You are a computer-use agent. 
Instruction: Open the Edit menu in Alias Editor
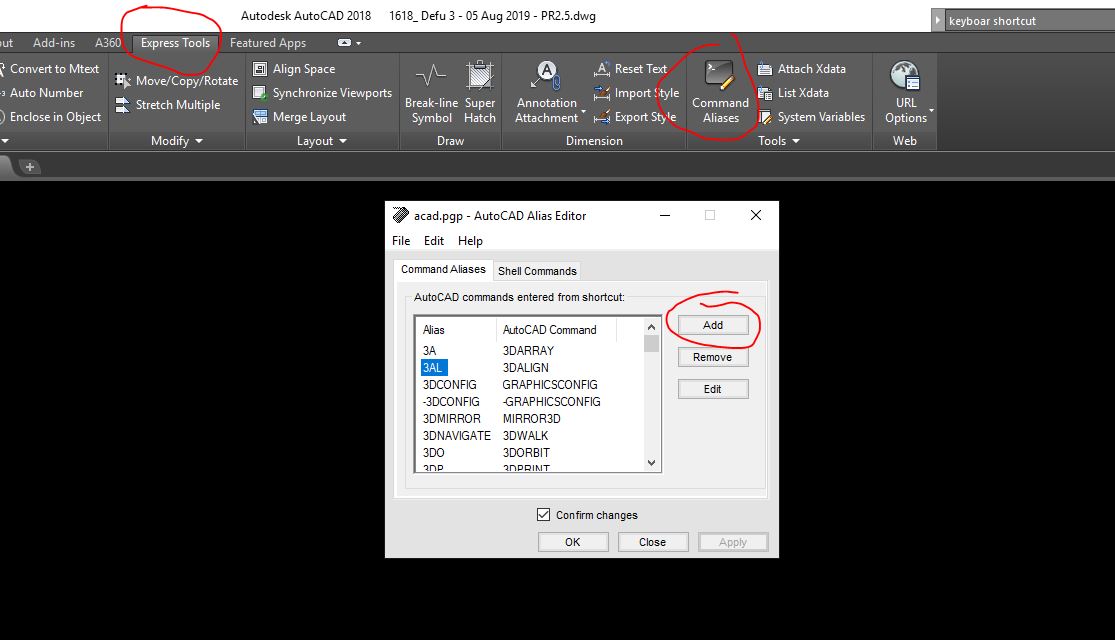click(434, 240)
